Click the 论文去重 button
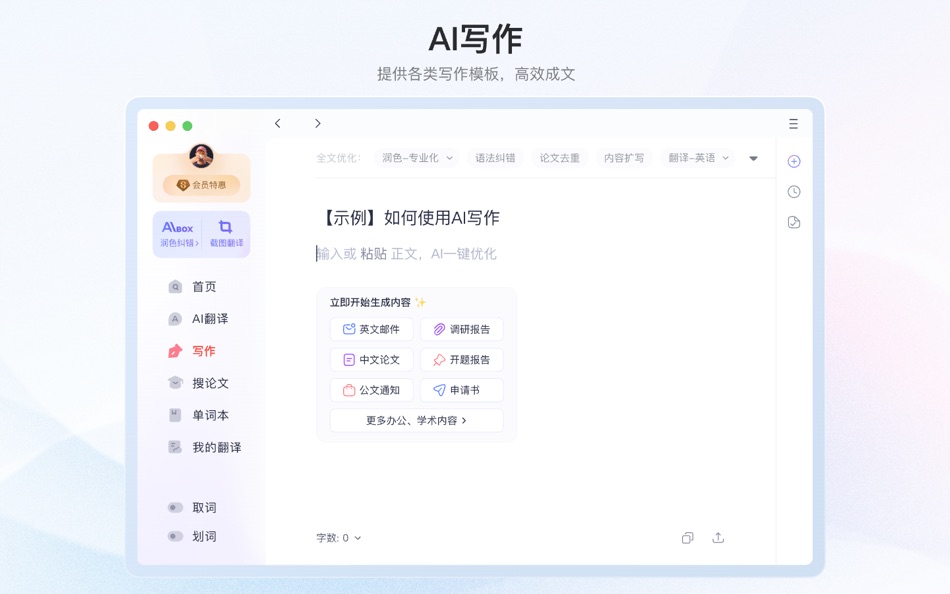Viewport: 950px width, 594px height. coord(559,158)
